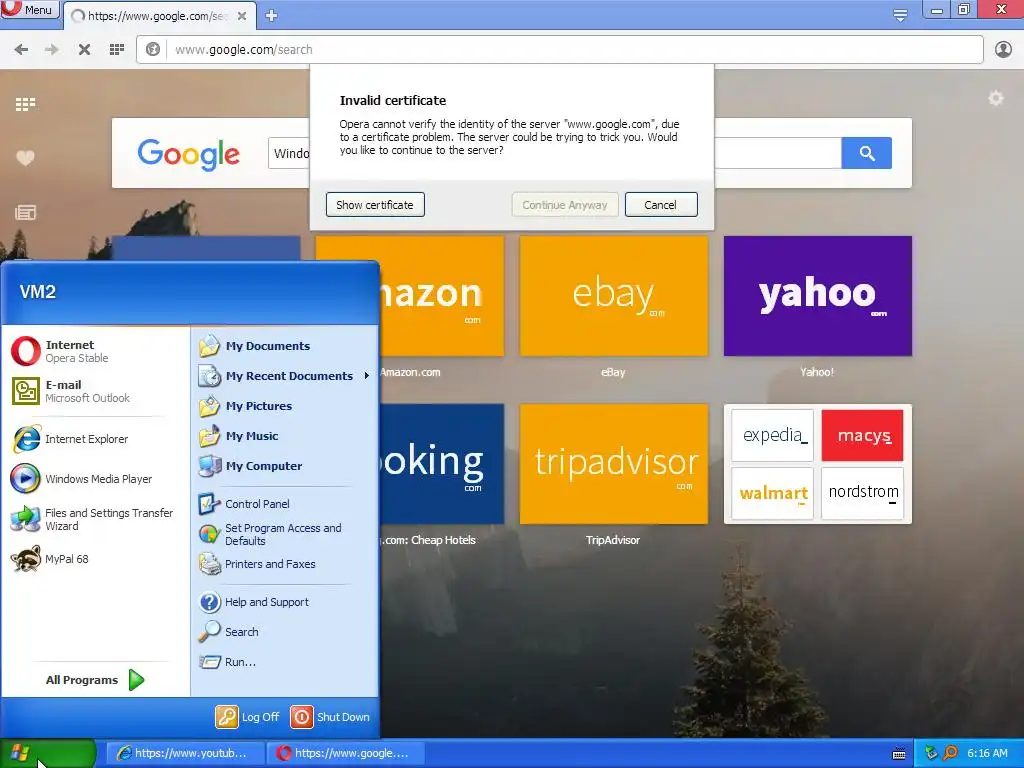Click the 6:16 AM clock

coord(987,754)
